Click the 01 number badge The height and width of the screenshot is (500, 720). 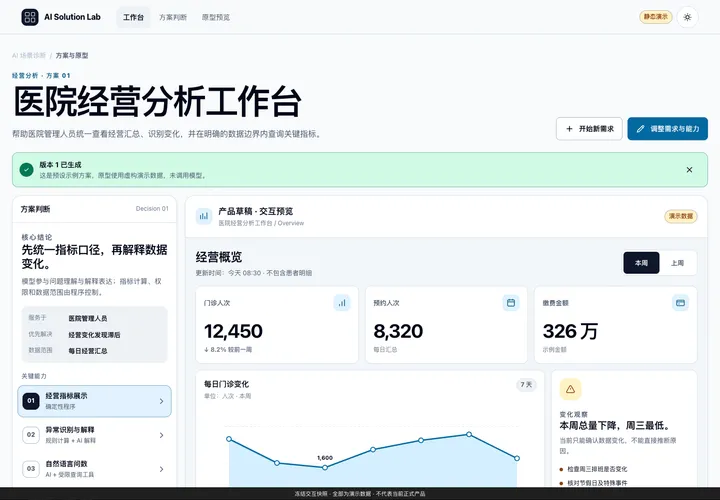coord(31,401)
